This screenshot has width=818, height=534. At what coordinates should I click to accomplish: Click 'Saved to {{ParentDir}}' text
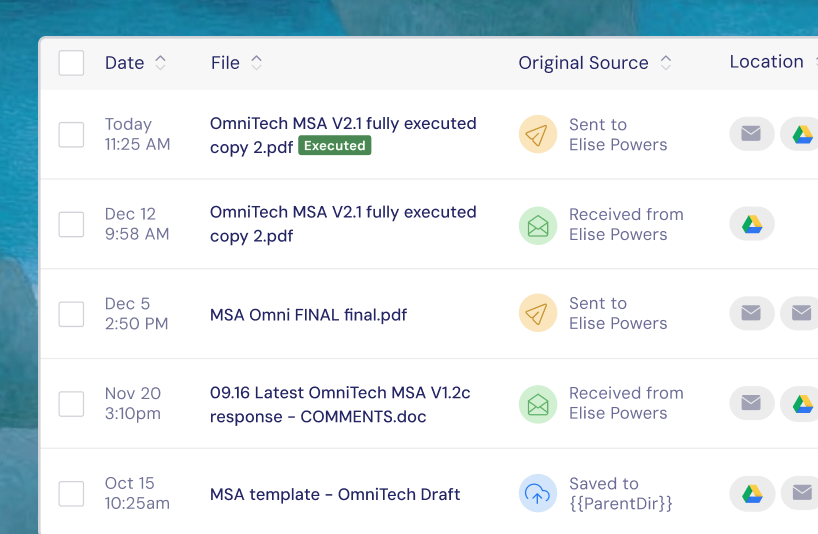[620, 493]
